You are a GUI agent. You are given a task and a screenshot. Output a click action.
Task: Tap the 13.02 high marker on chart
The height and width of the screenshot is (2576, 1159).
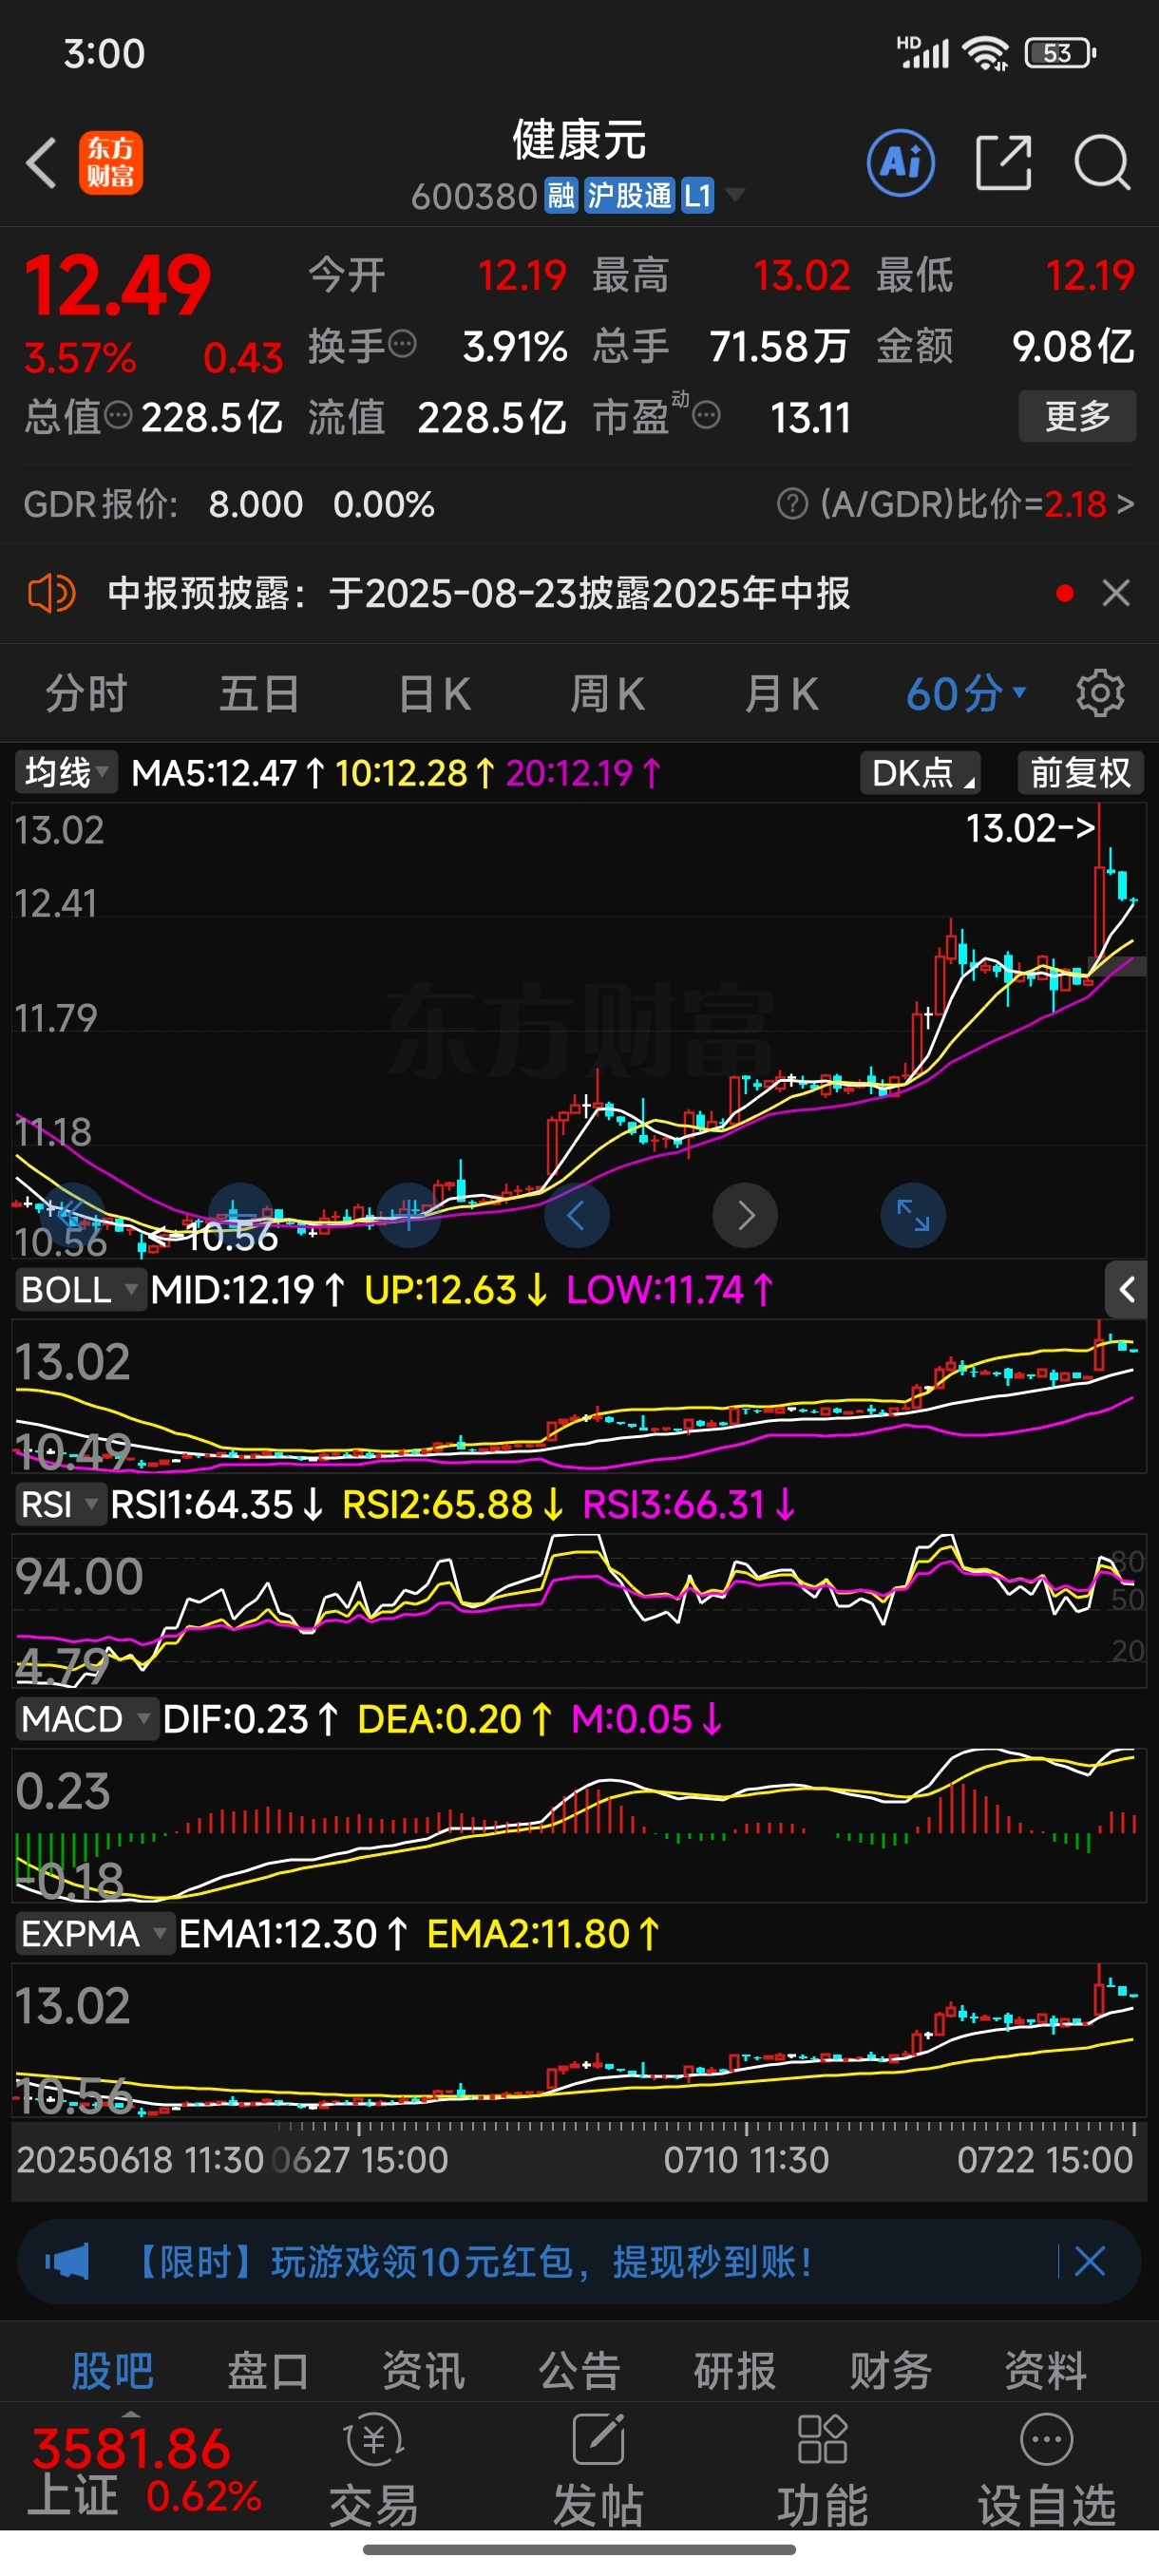pos(1030,829)
